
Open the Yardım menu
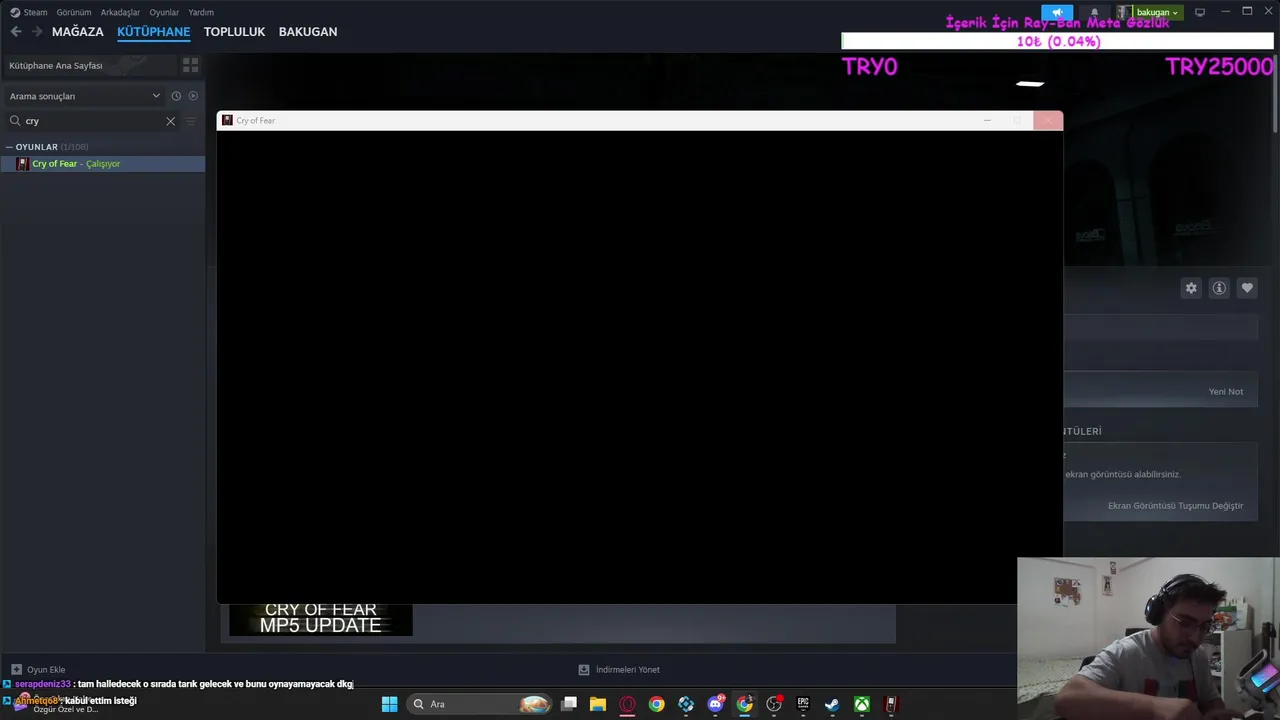click(x=201, y=12)
